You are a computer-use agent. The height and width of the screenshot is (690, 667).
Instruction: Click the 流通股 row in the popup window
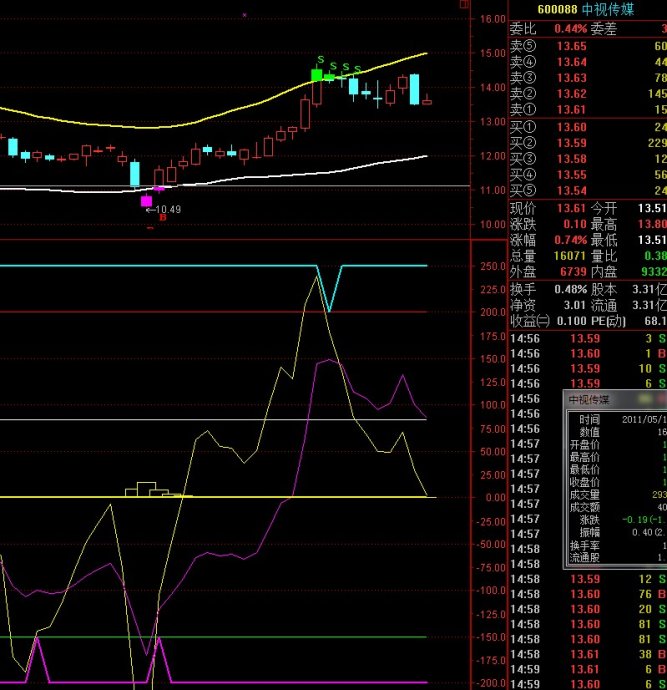pos(617,558)
